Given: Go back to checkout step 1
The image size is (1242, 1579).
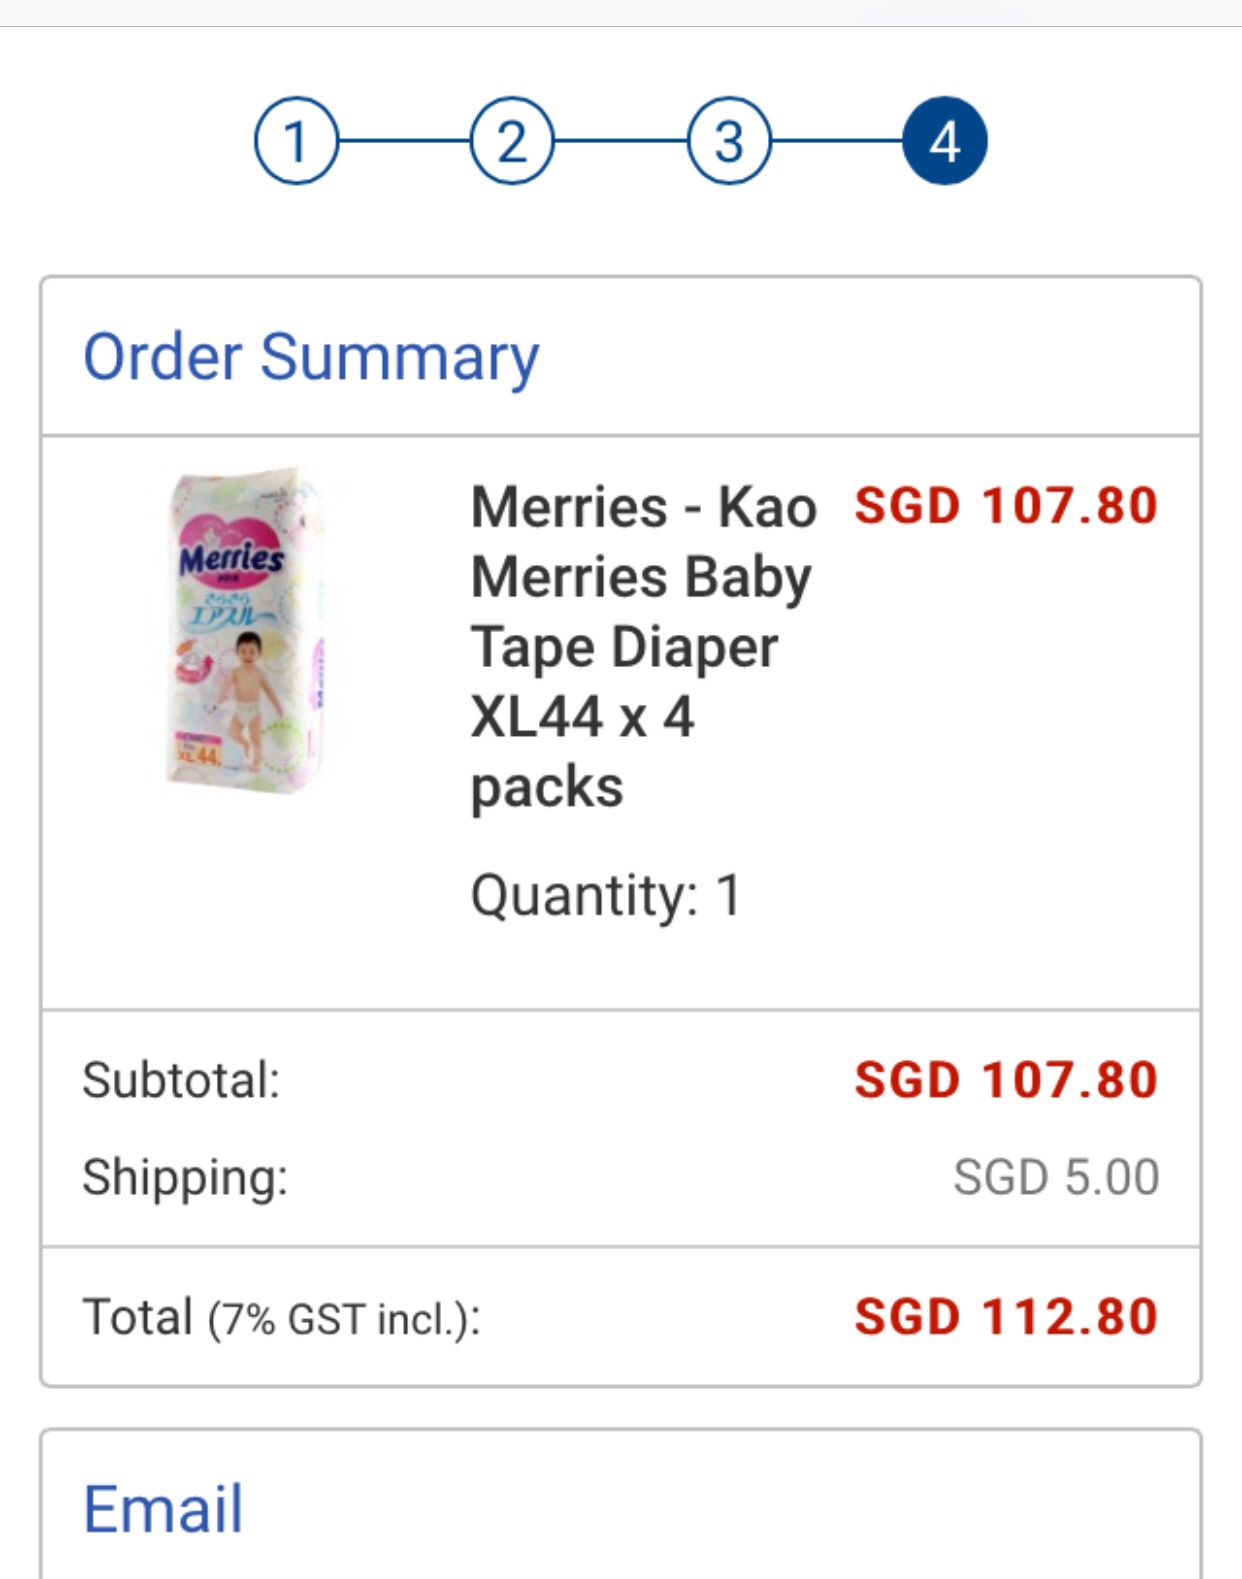Looking at the screenshot, I should (296, 141).
